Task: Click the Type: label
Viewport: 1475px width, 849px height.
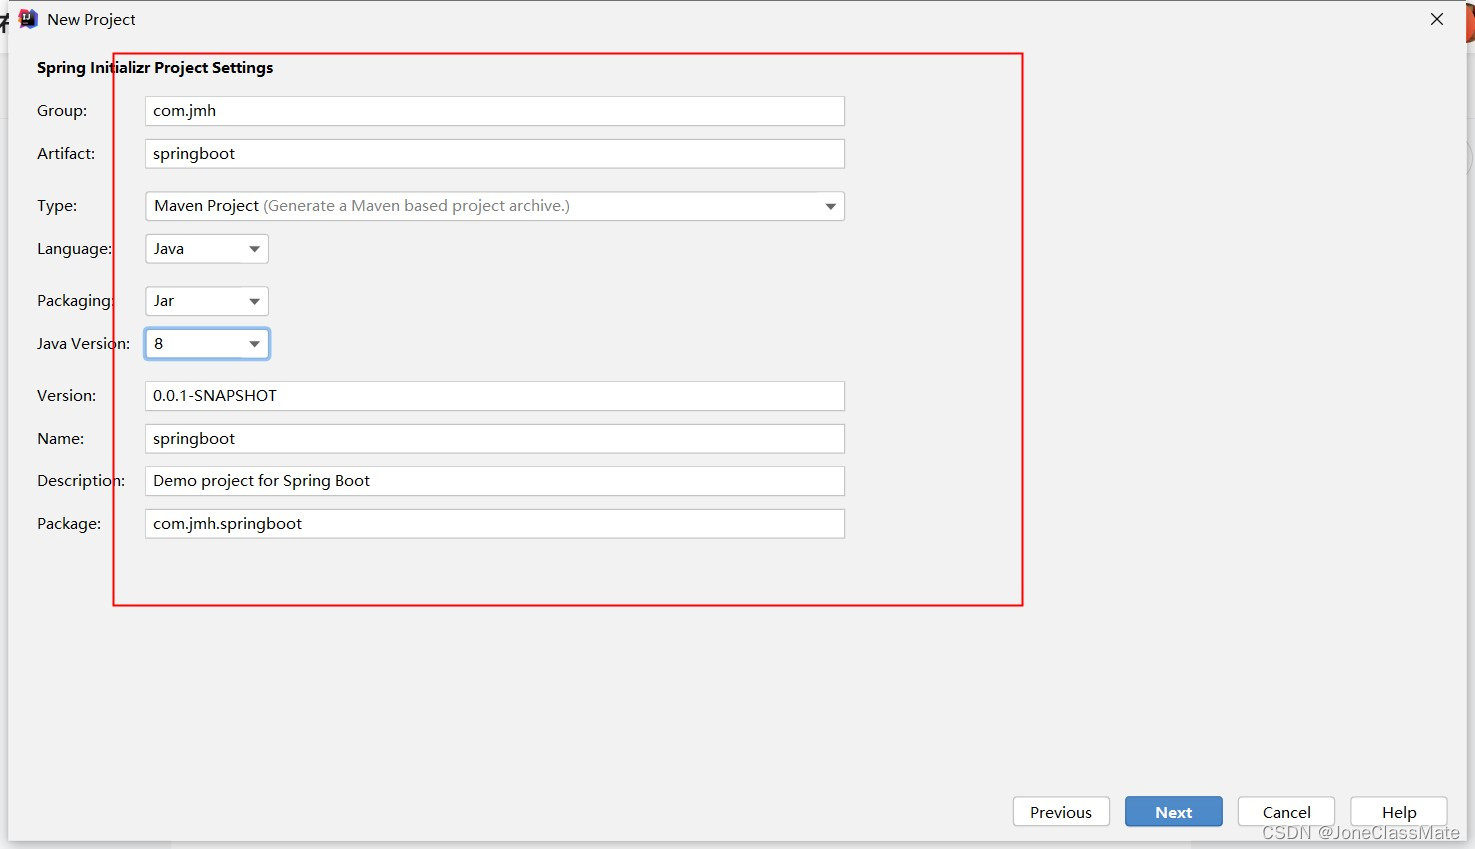Action: point(57,206)
